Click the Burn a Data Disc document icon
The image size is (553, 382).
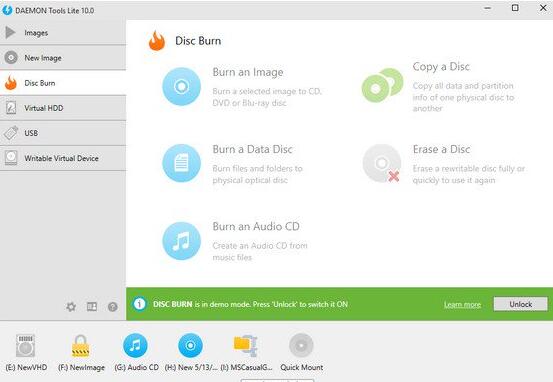[x=182, y=163]
